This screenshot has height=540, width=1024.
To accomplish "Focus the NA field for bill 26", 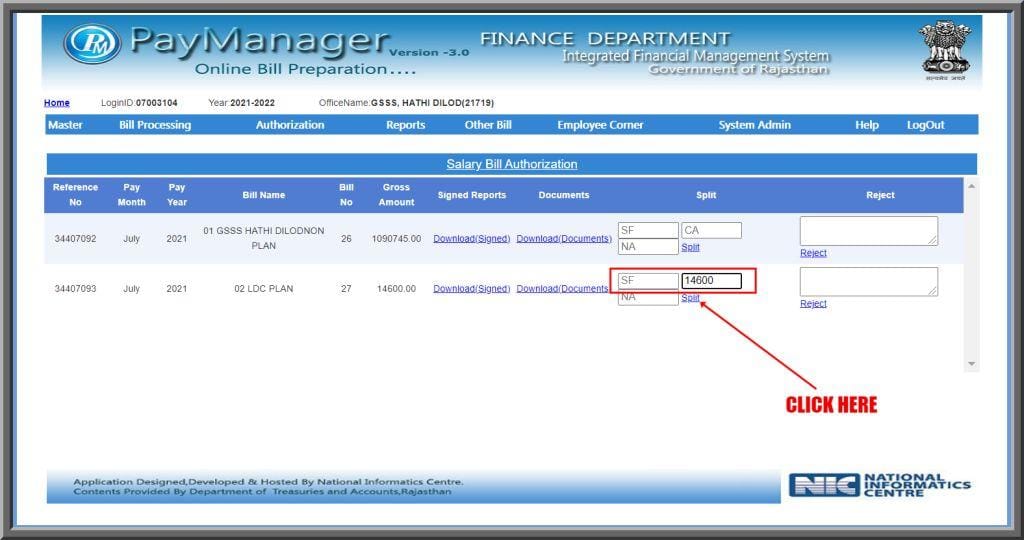I will click(x=648, y=246).
